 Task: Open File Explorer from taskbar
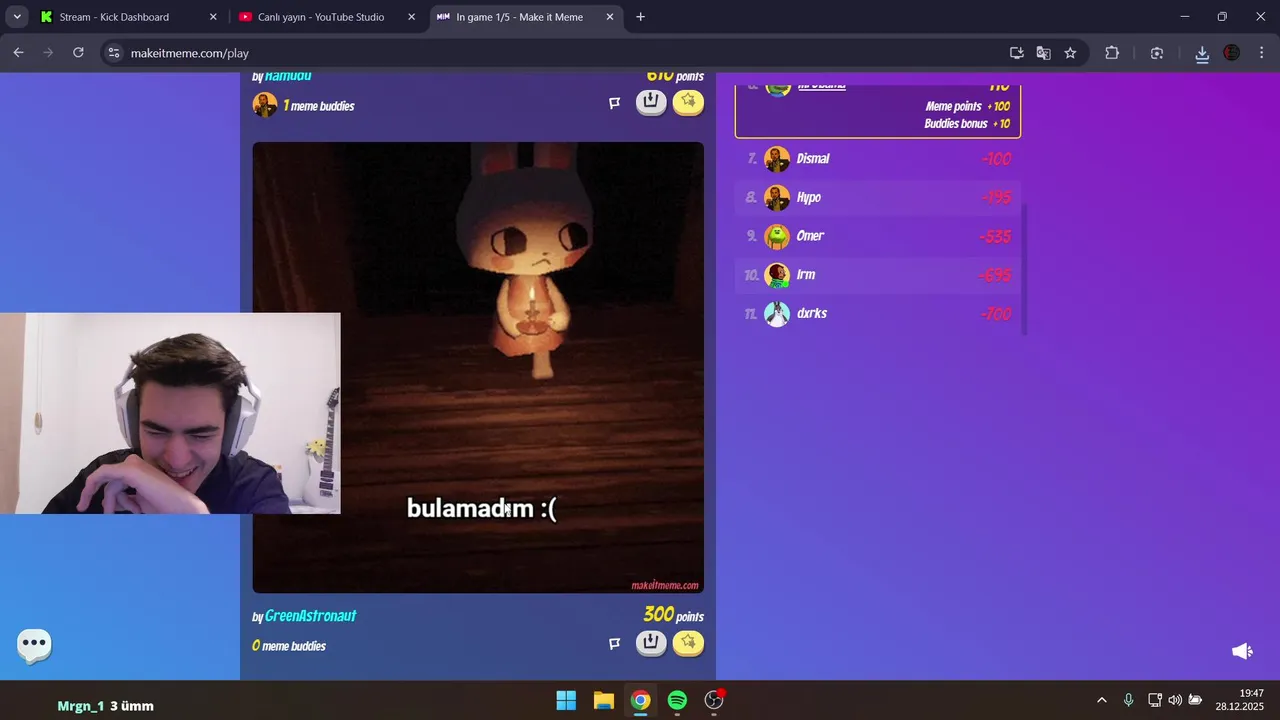click(603, 700)
